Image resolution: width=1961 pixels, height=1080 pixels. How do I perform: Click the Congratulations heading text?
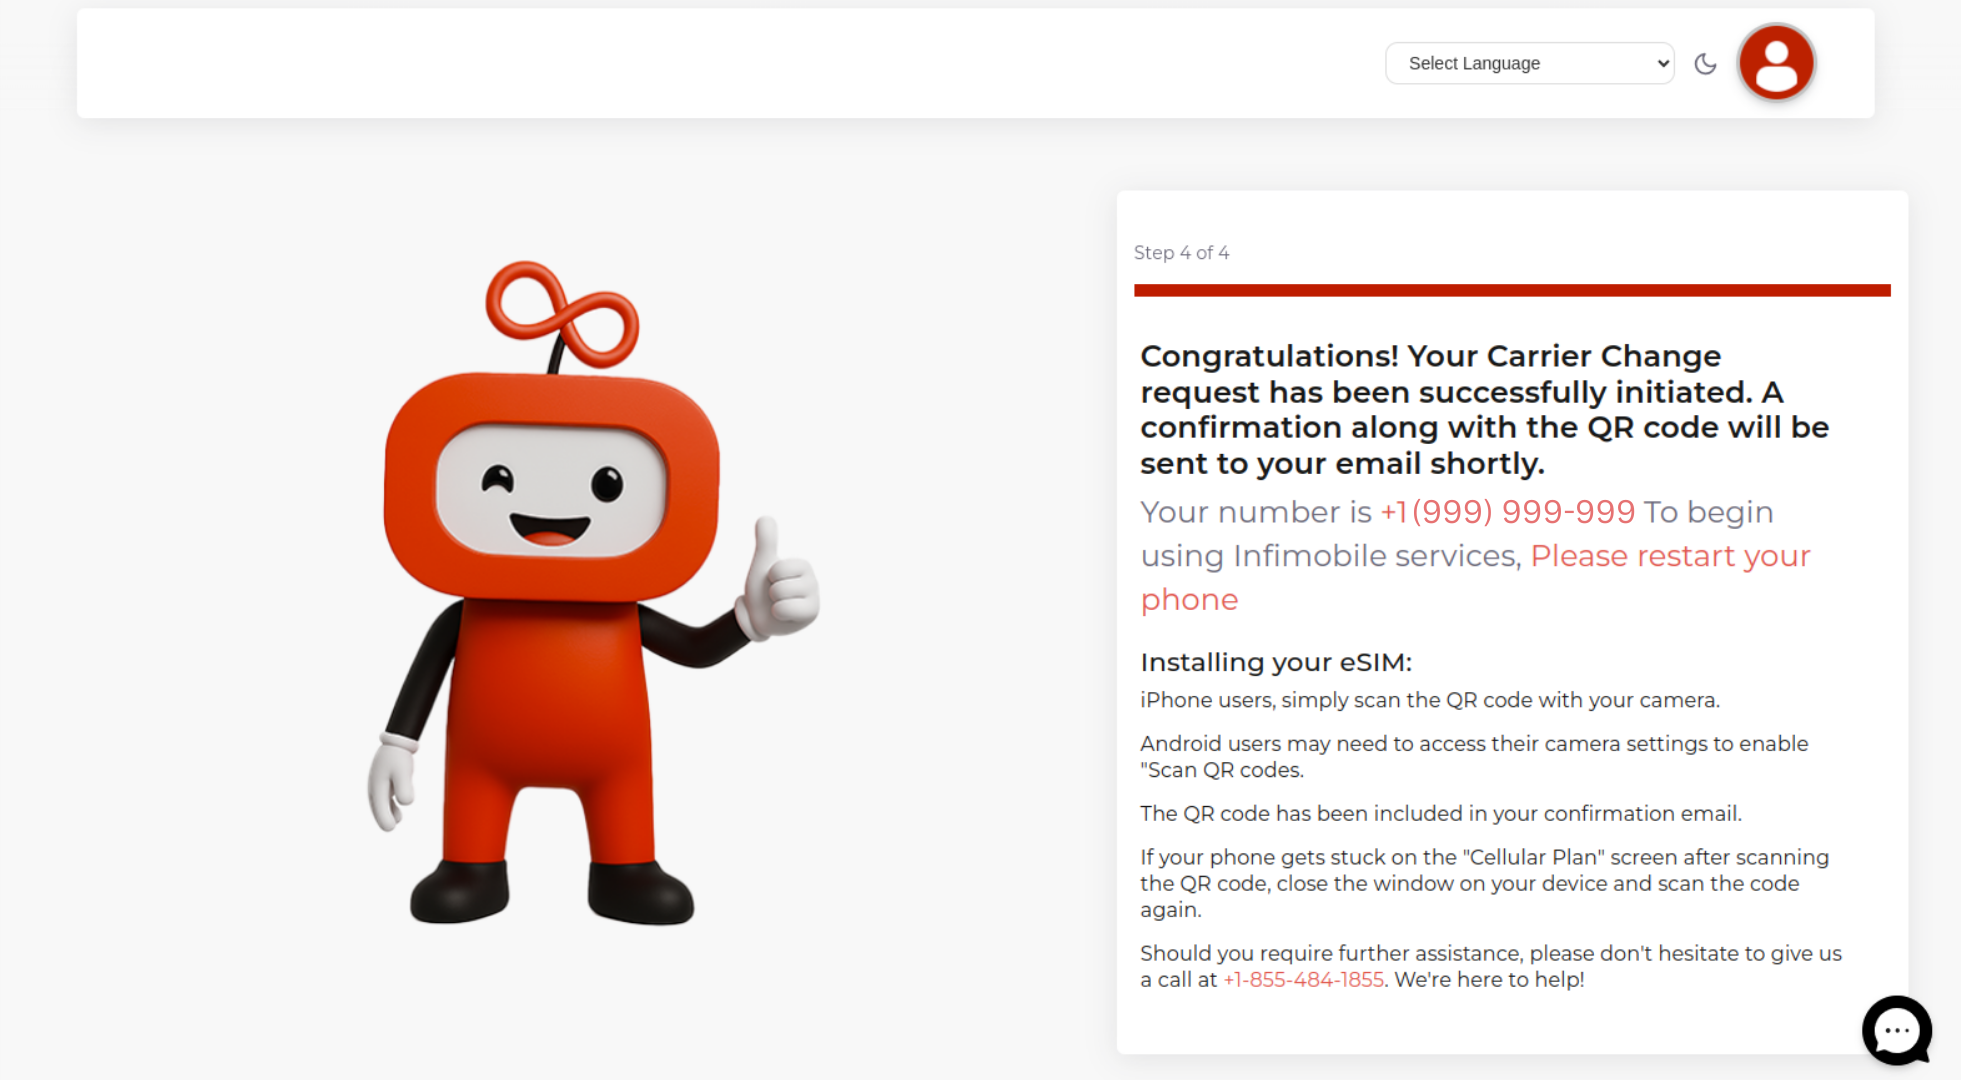[1484, 409]
